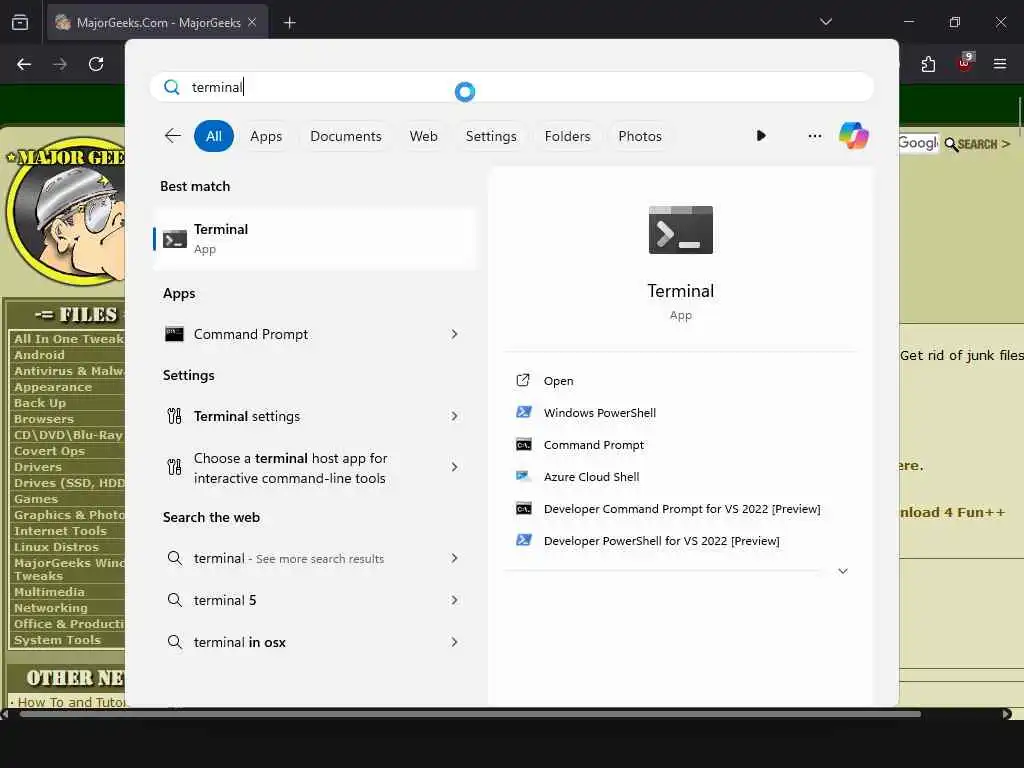Screen dimensions: 1024x768
Task: Expand the actions list with down chevron
Action: [842, 571]
